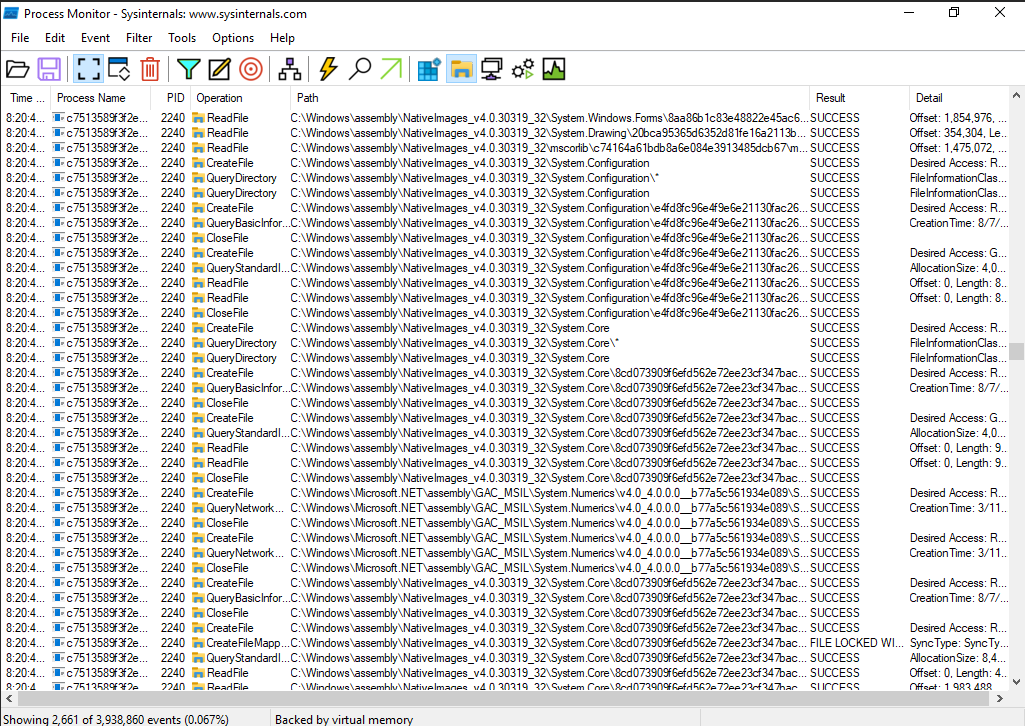Toggle Show Process and Thread Activity icon
Viewport: 1025px width, 726px height.
coord(522,69)
